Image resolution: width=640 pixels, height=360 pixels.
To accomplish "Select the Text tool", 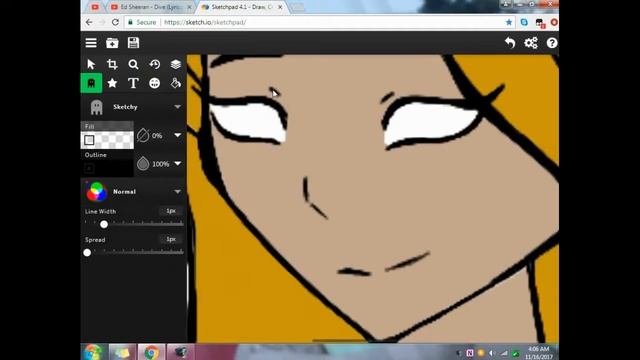I will 133,83.
